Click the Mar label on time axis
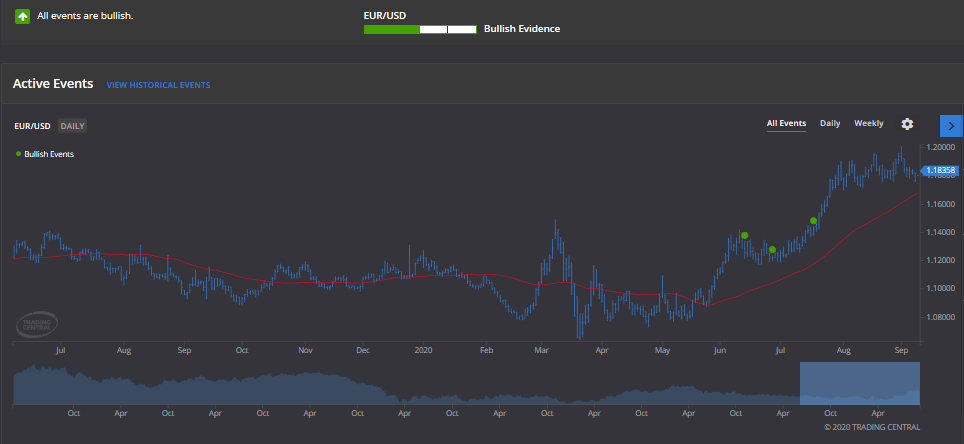 tap(542, 351)
